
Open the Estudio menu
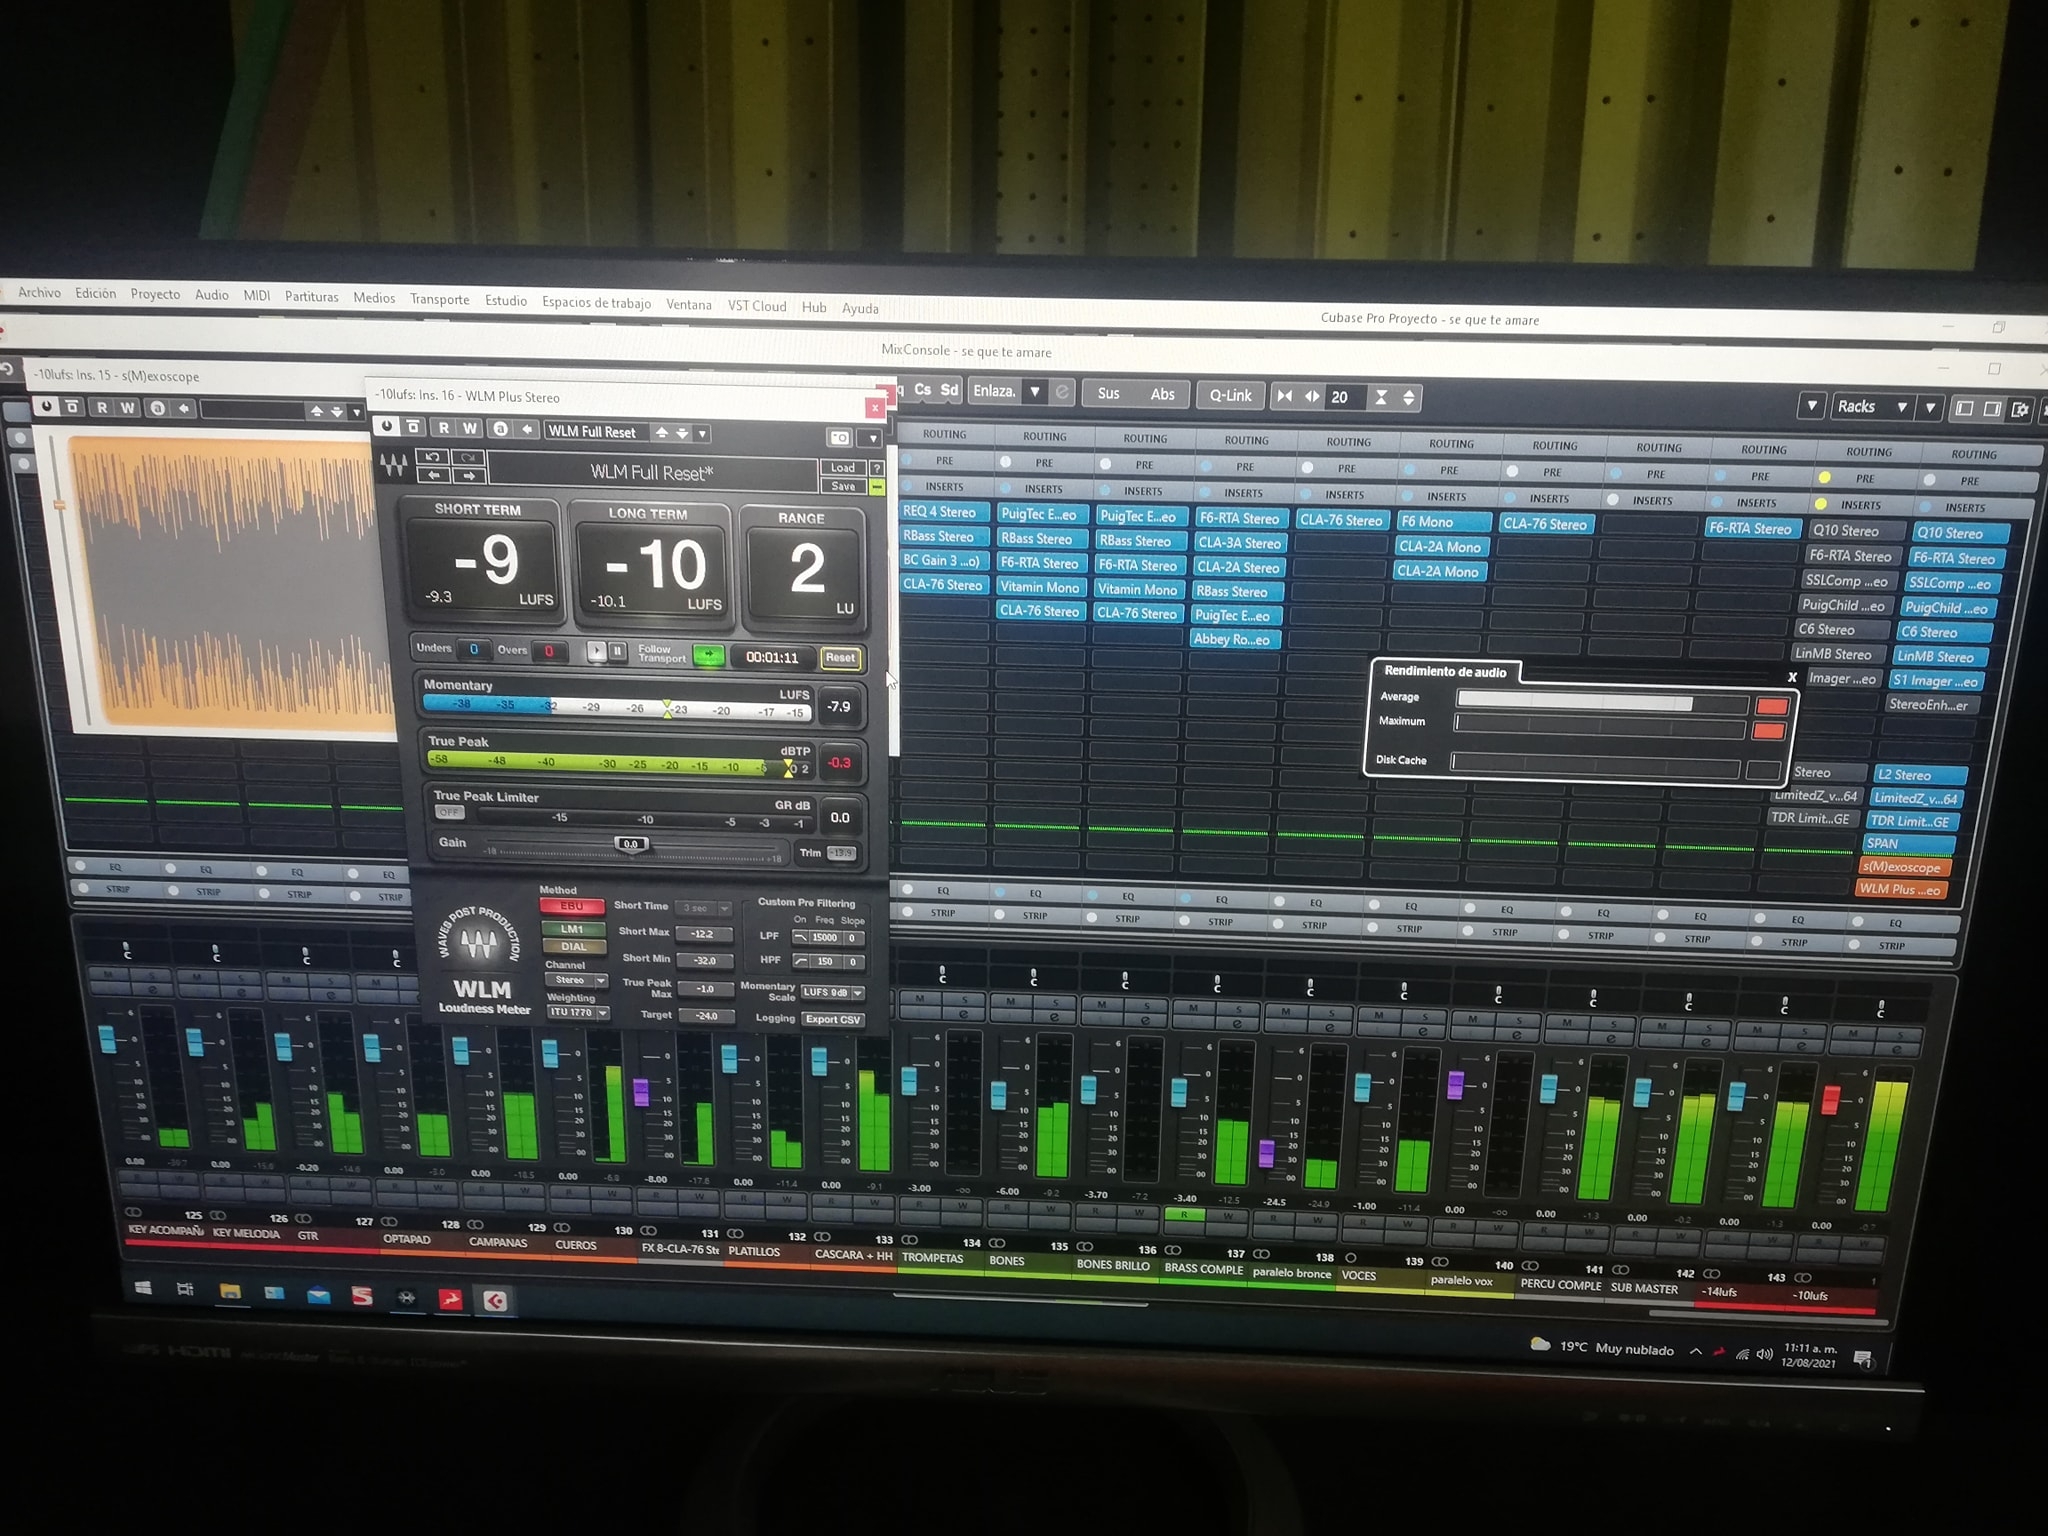[x=506, y=301]
